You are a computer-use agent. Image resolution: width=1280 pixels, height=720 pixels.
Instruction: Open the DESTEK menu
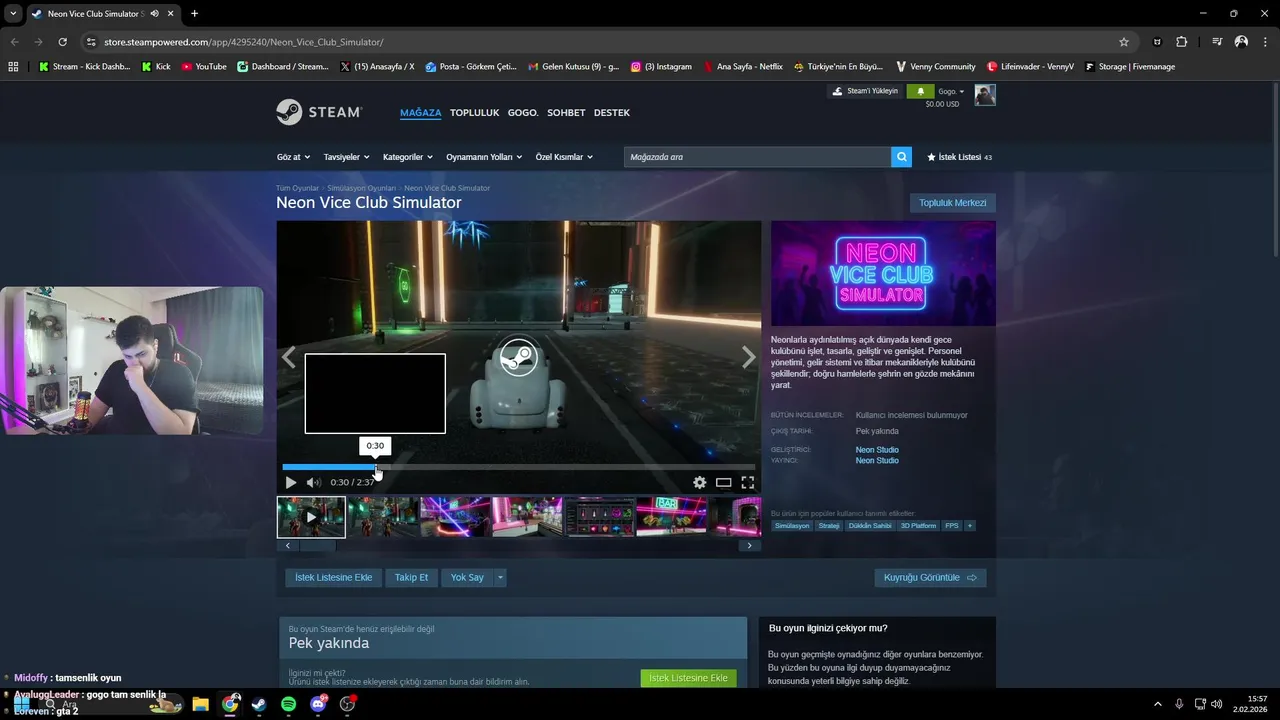pos(612,112)
